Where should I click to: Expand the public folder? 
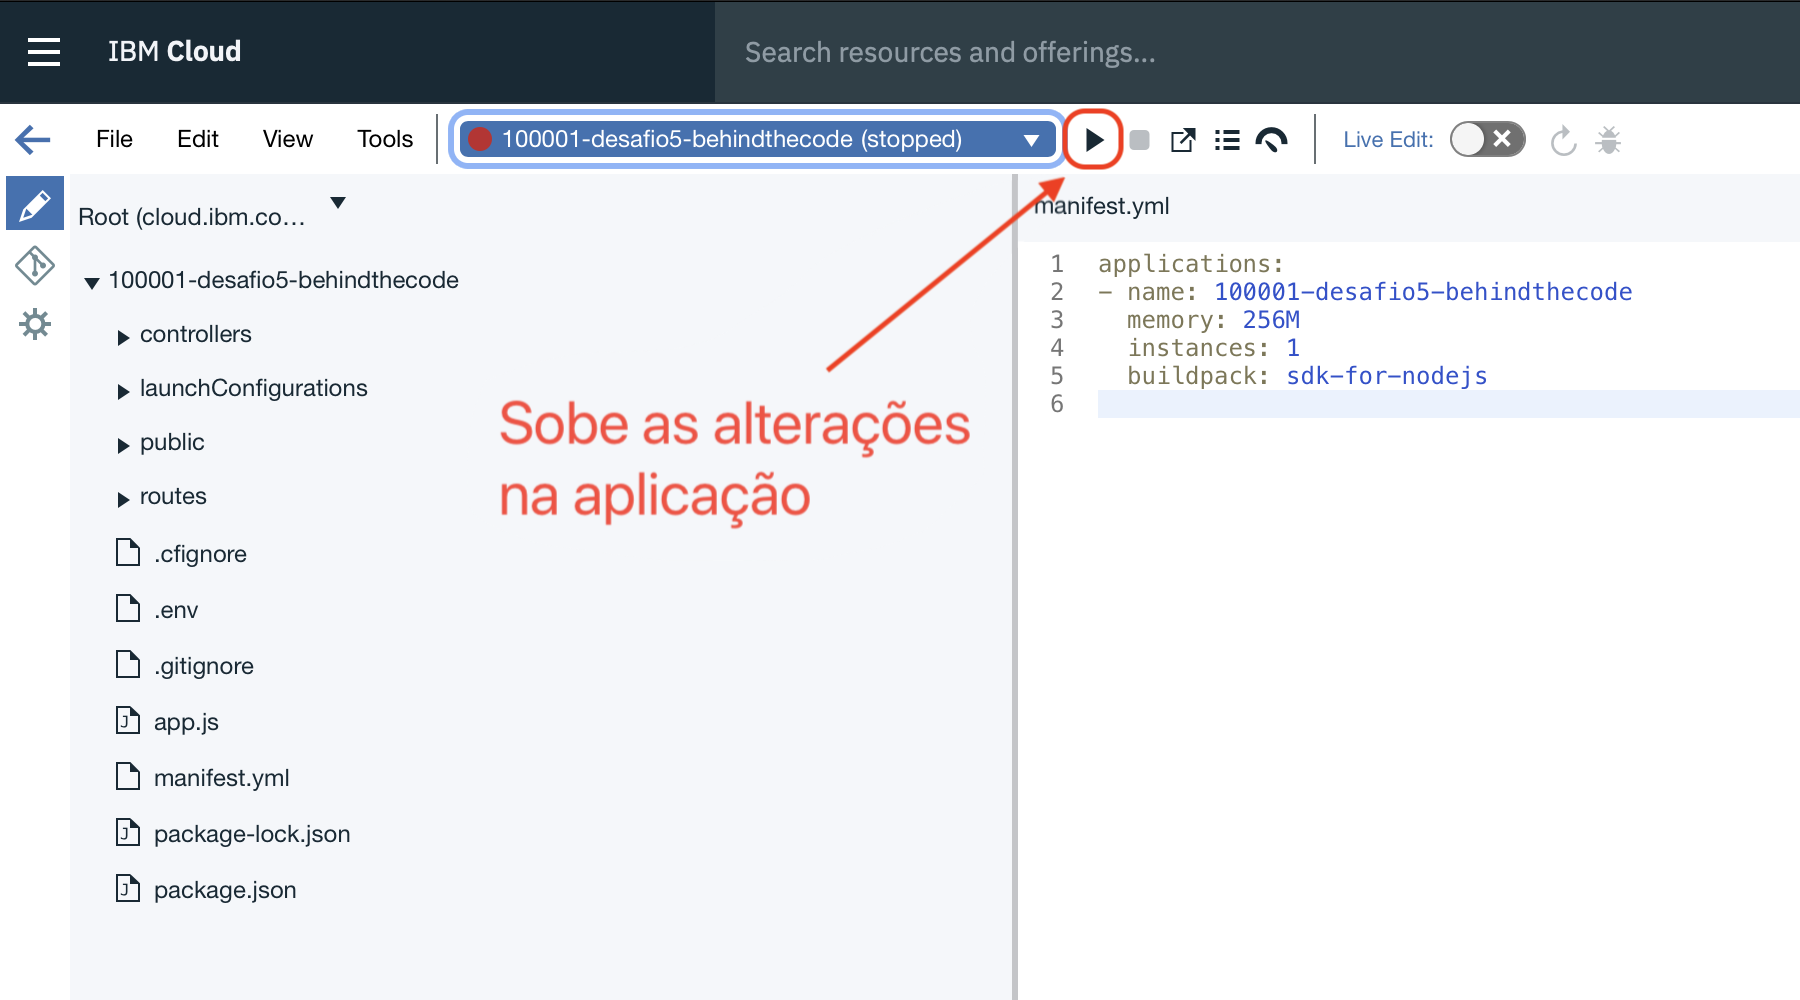pyautogui.click(x=123, y=446)
